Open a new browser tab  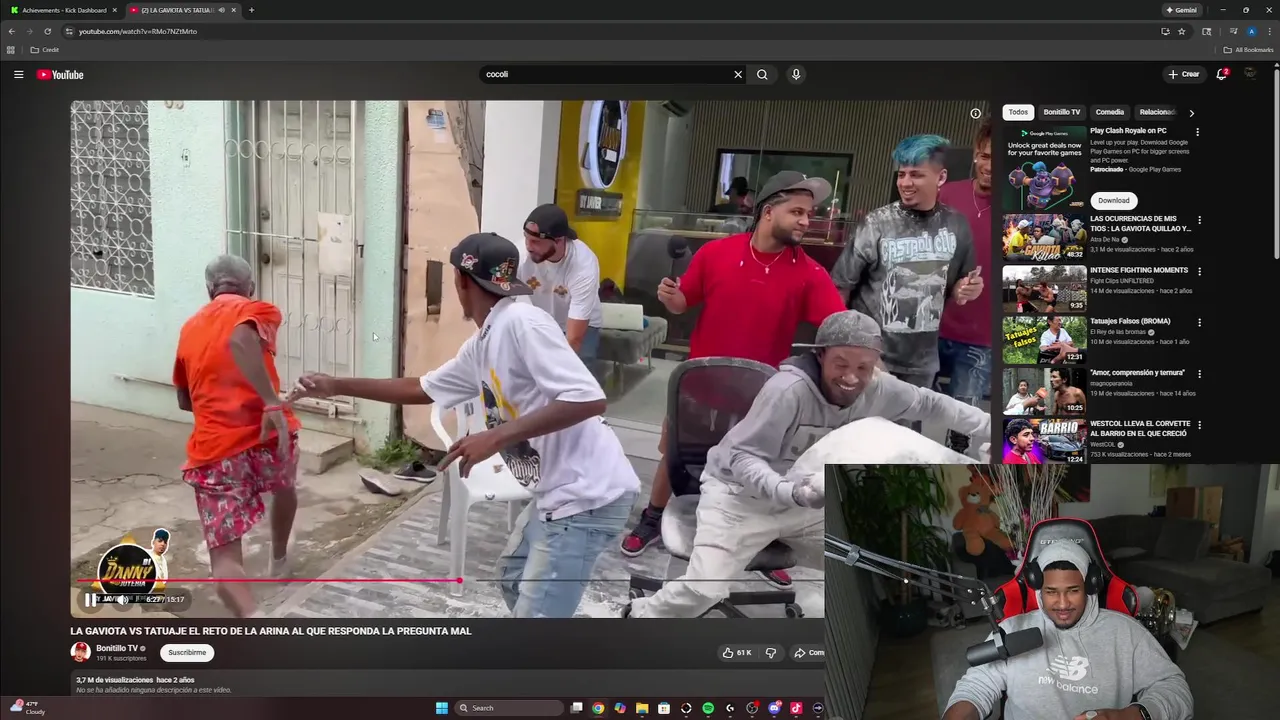coord(251,10)
